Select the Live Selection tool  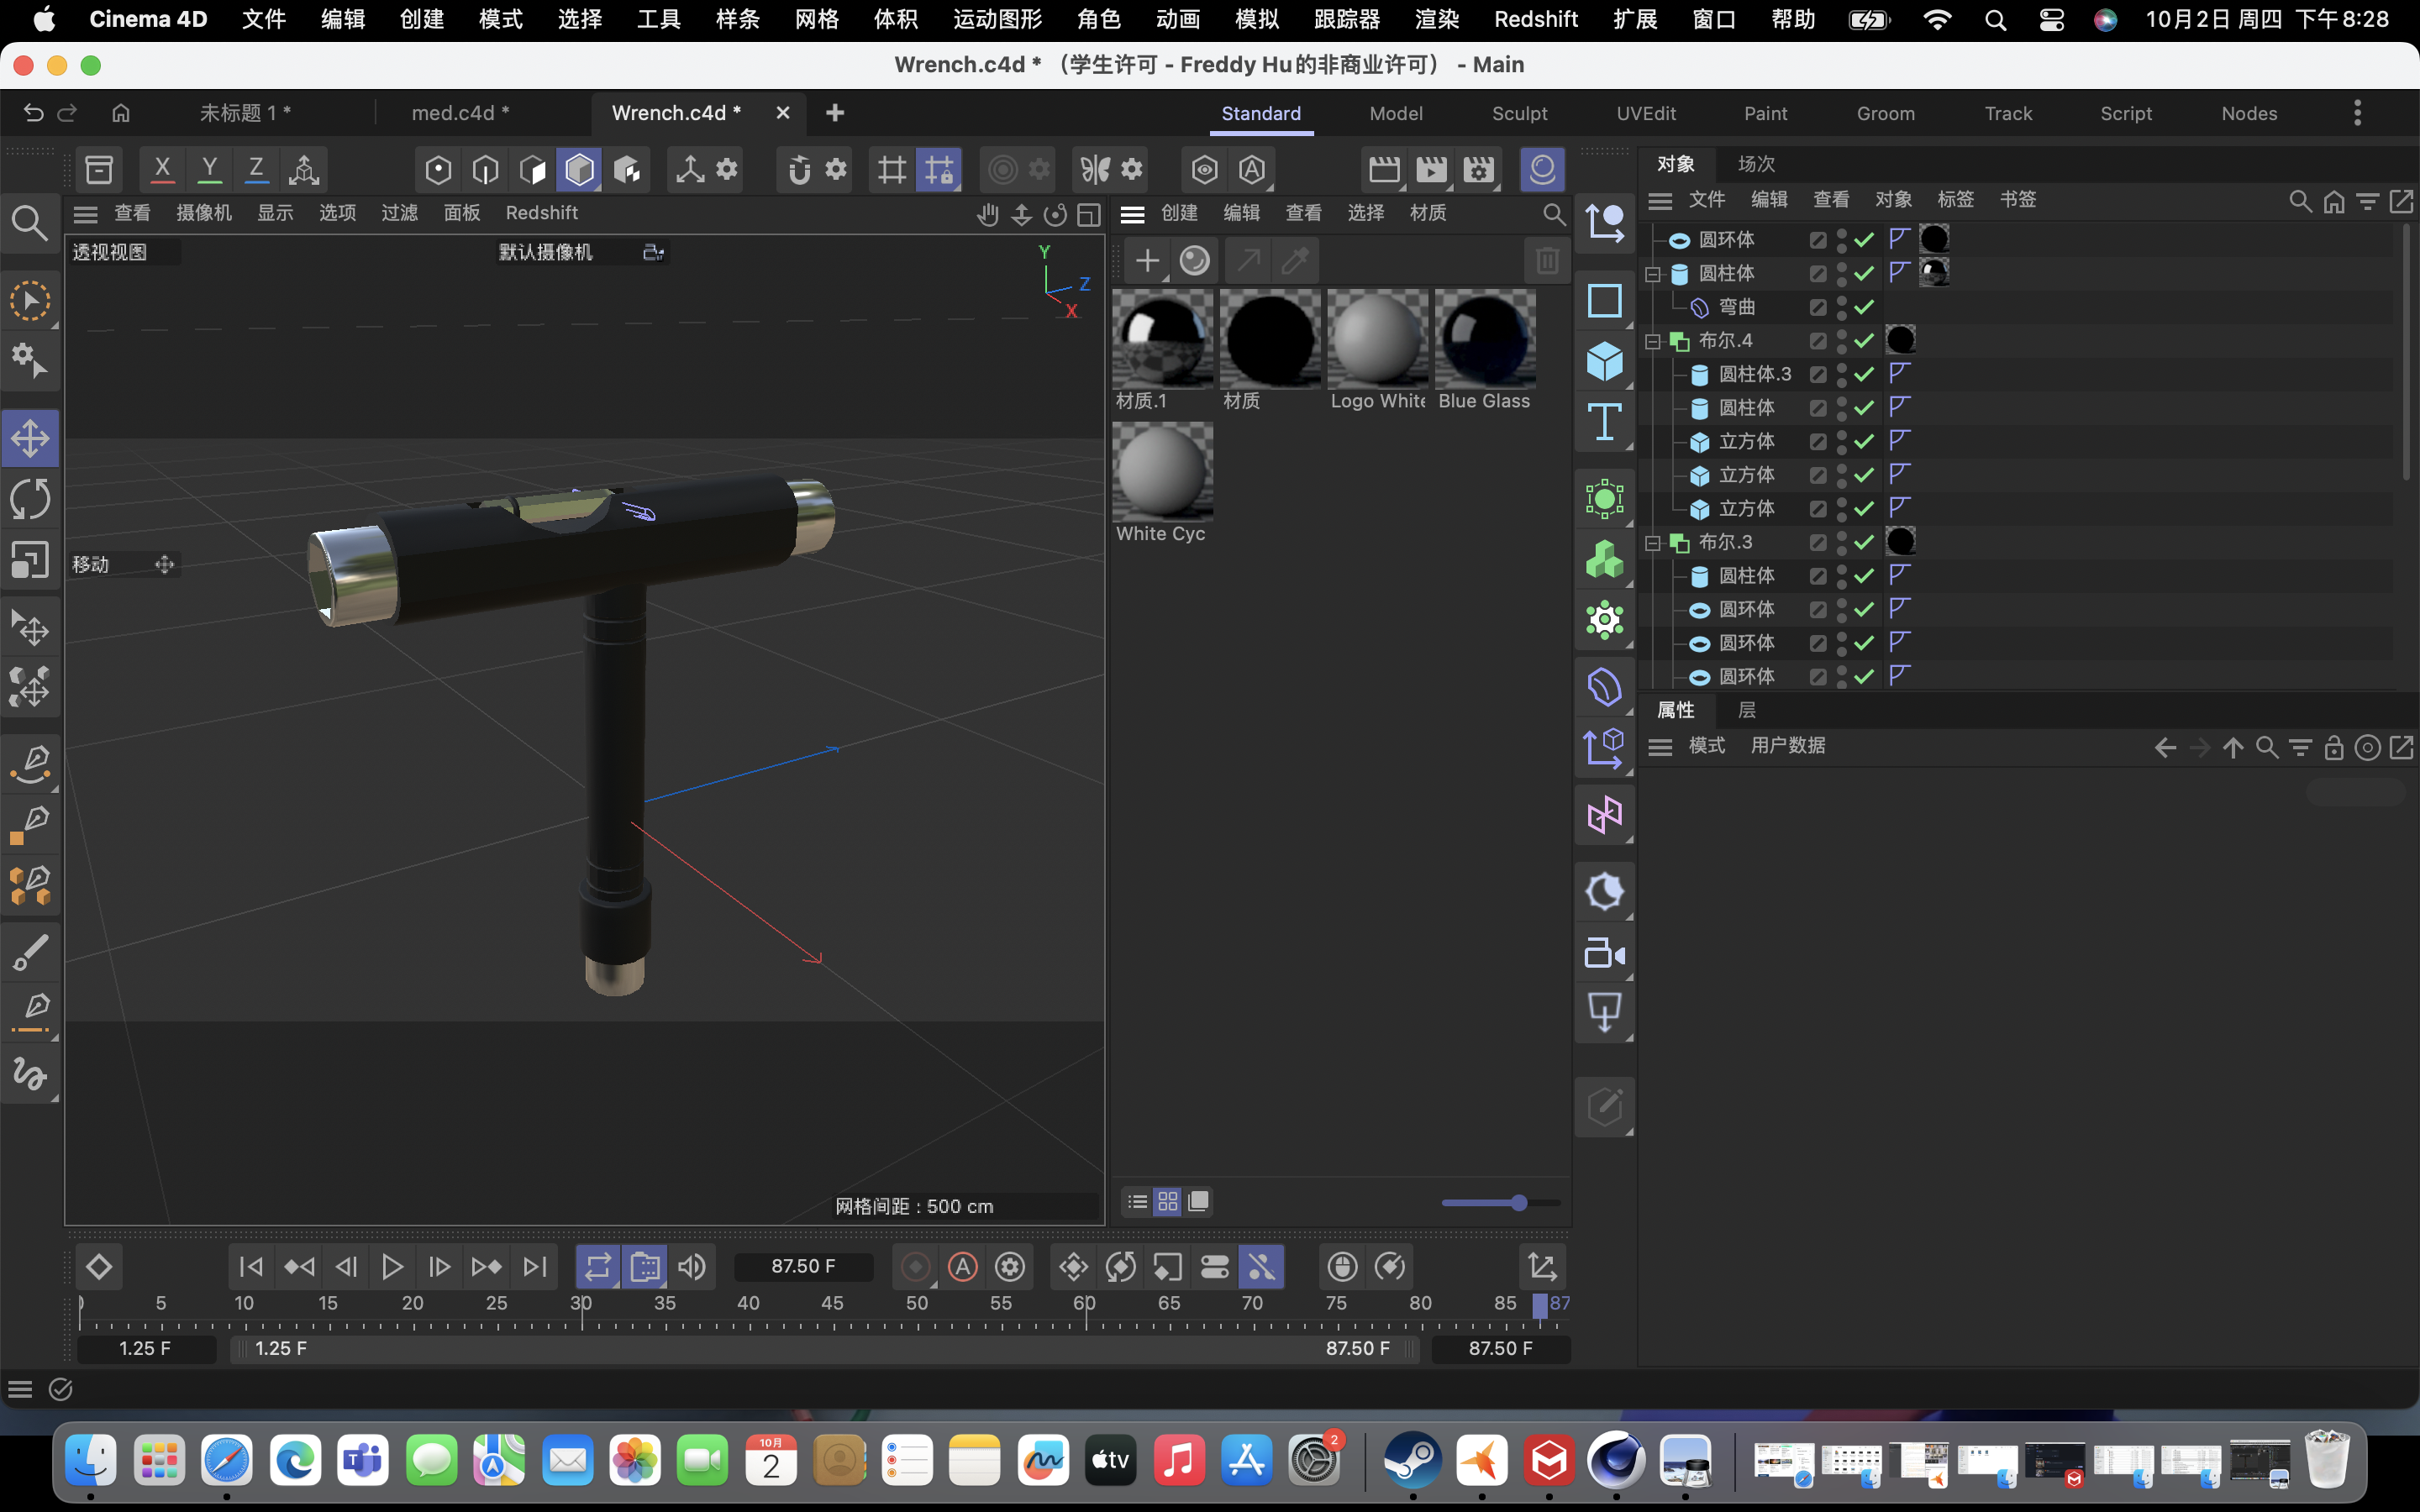tap(30, 300)
